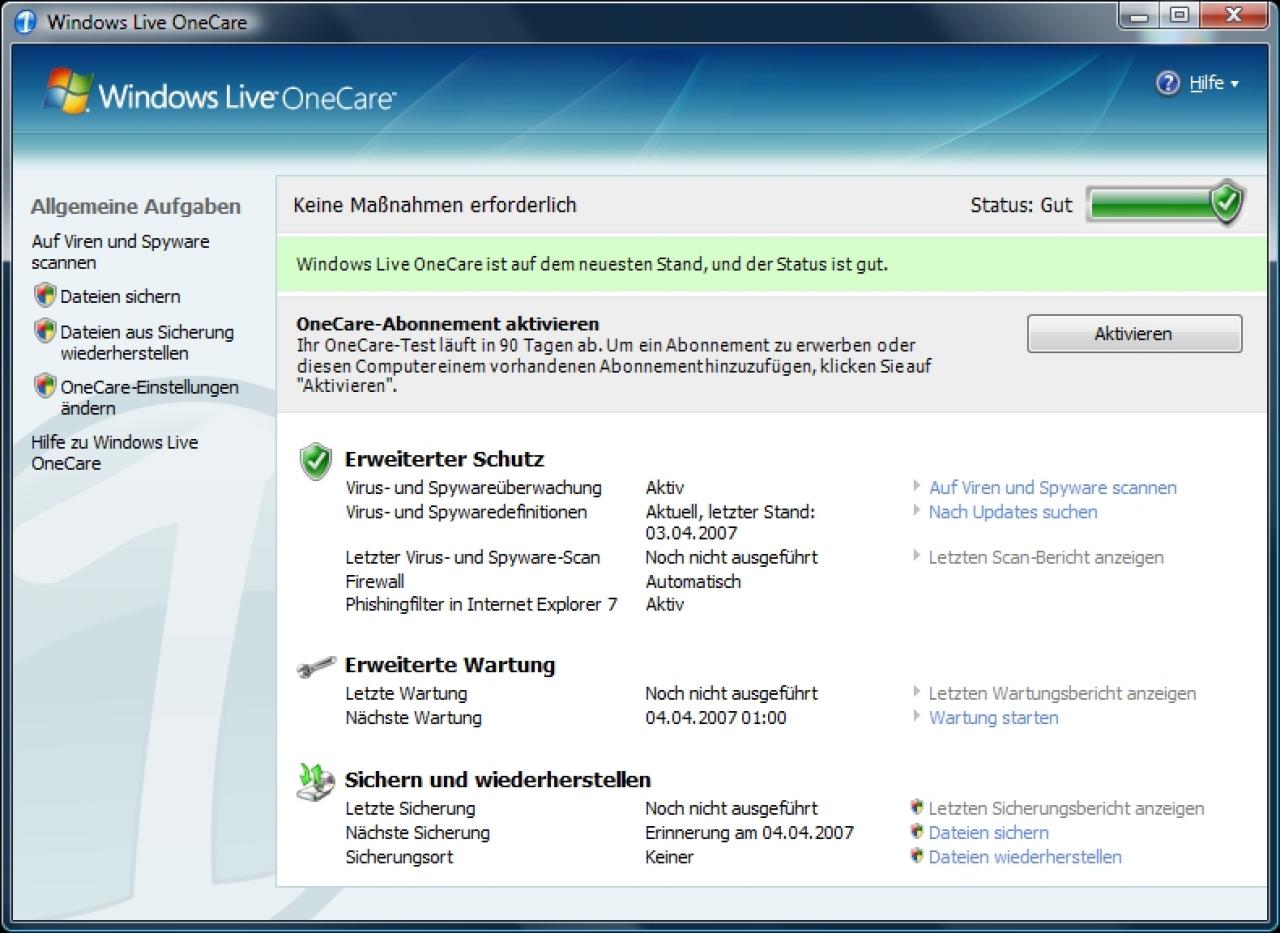Screen dimensions: 1280x933
Task: Click the Status: Gut label
Action: coord(1021,205)
